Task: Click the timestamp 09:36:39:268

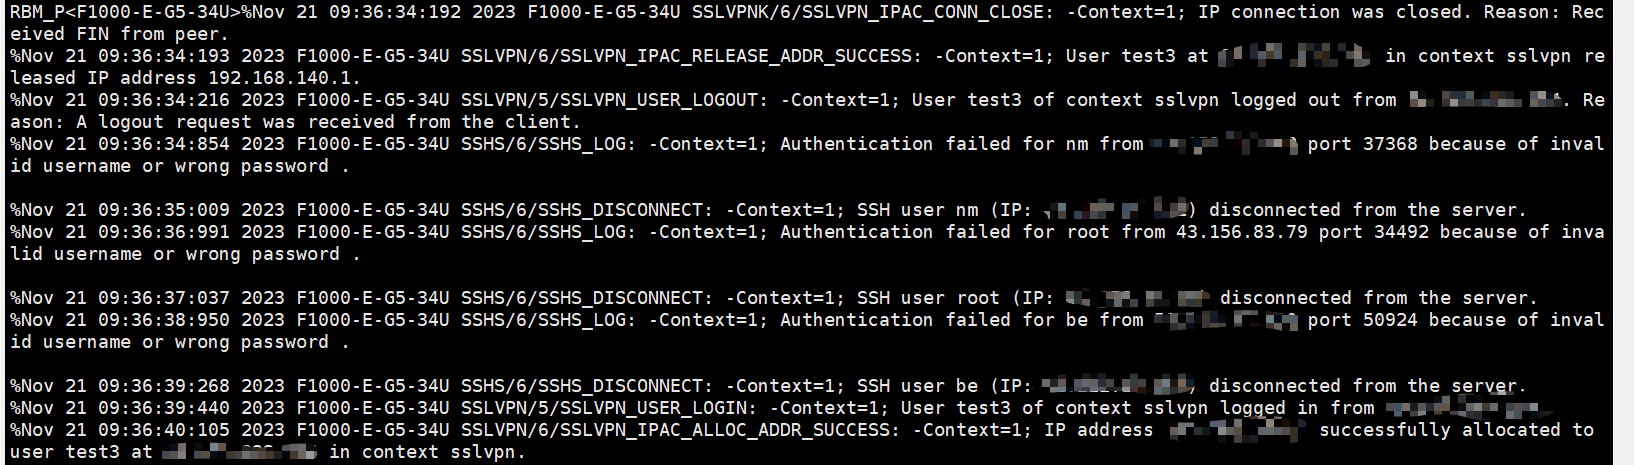Action: tap(163, 386)
